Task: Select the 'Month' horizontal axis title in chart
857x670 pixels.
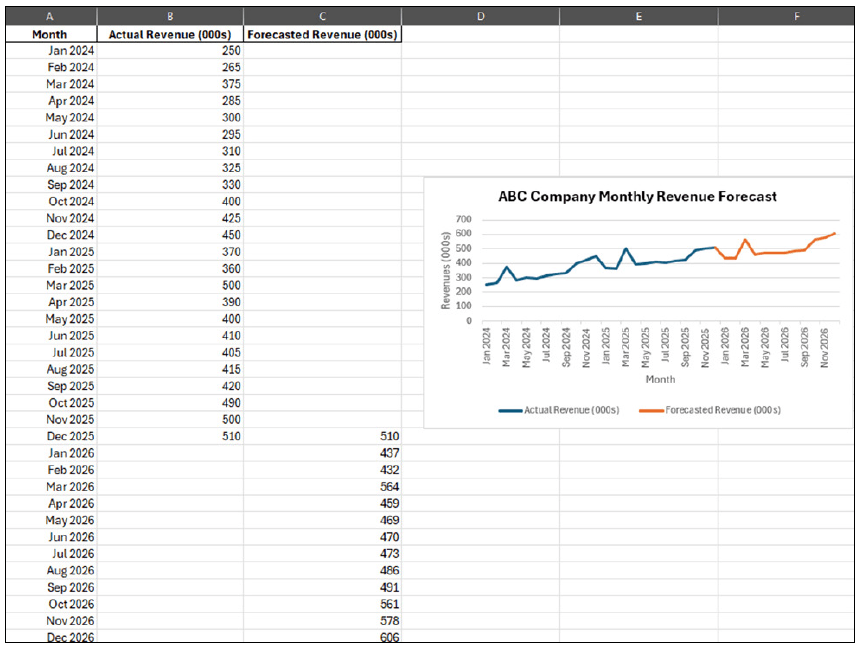Action: [x=660, y=380]
